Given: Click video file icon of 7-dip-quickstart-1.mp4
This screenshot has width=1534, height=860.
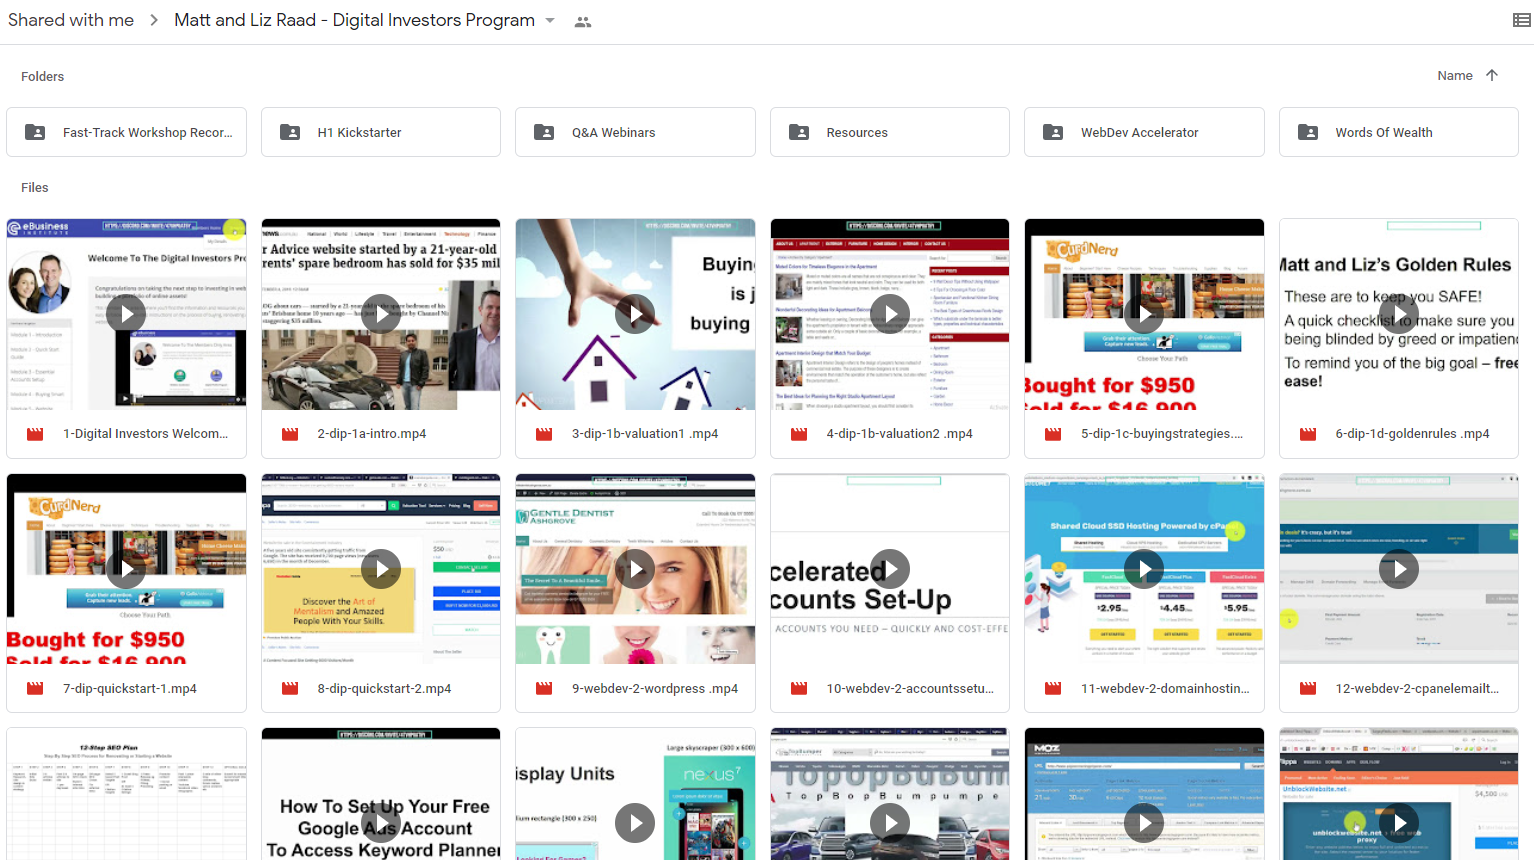Looking at the screenshot, I should pyautogui.click(x=35, y=689).
